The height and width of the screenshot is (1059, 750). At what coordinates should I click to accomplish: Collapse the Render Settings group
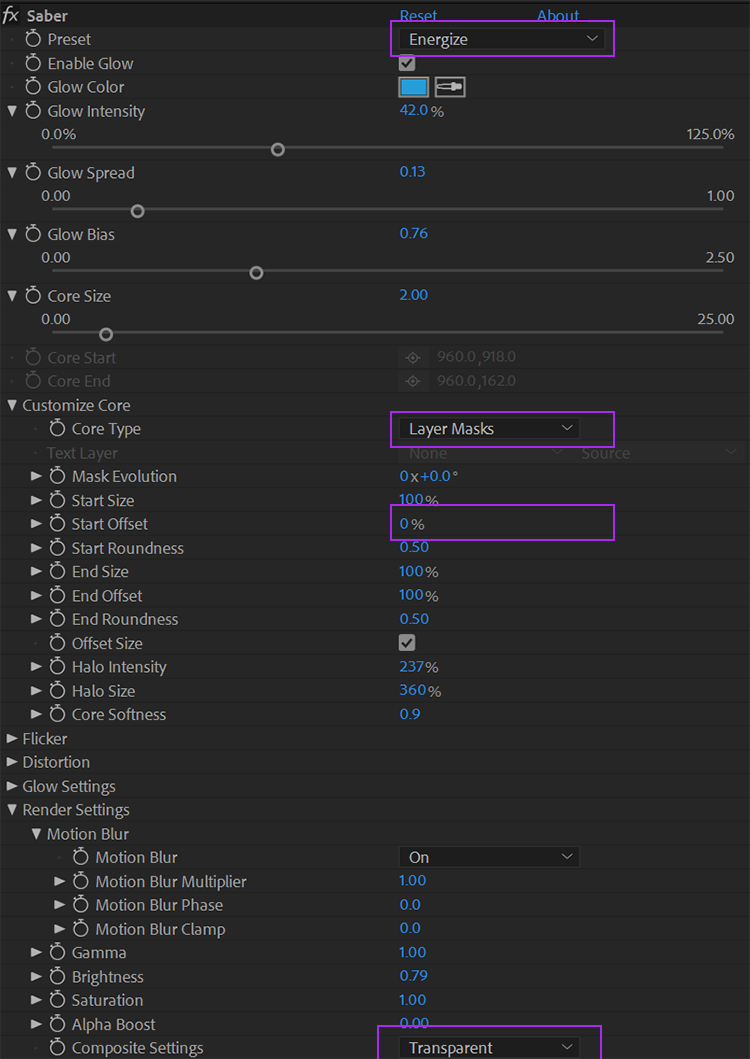12,810
